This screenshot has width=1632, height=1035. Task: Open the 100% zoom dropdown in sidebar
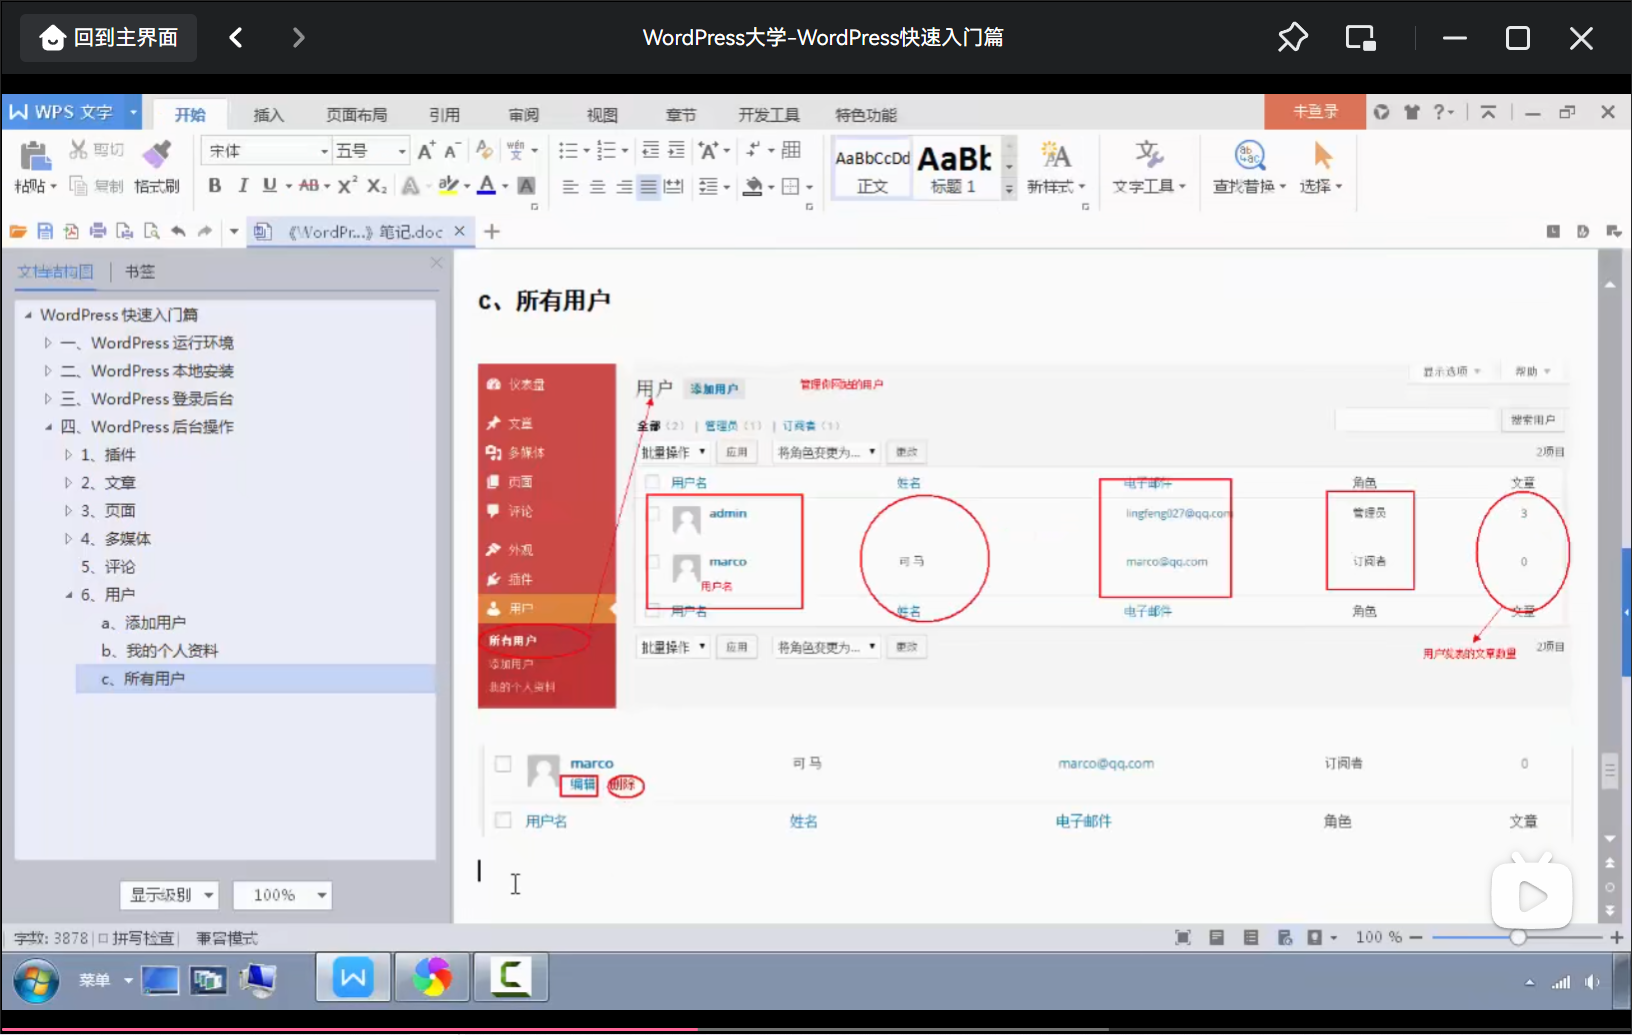(x=282, y=895)
